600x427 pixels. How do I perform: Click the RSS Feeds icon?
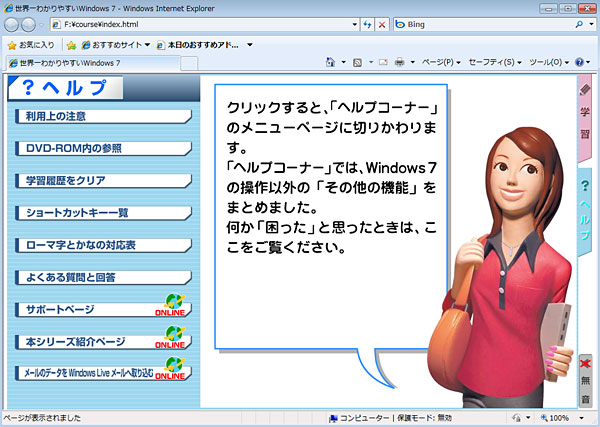pyautogui.click(x=357, y=62)
